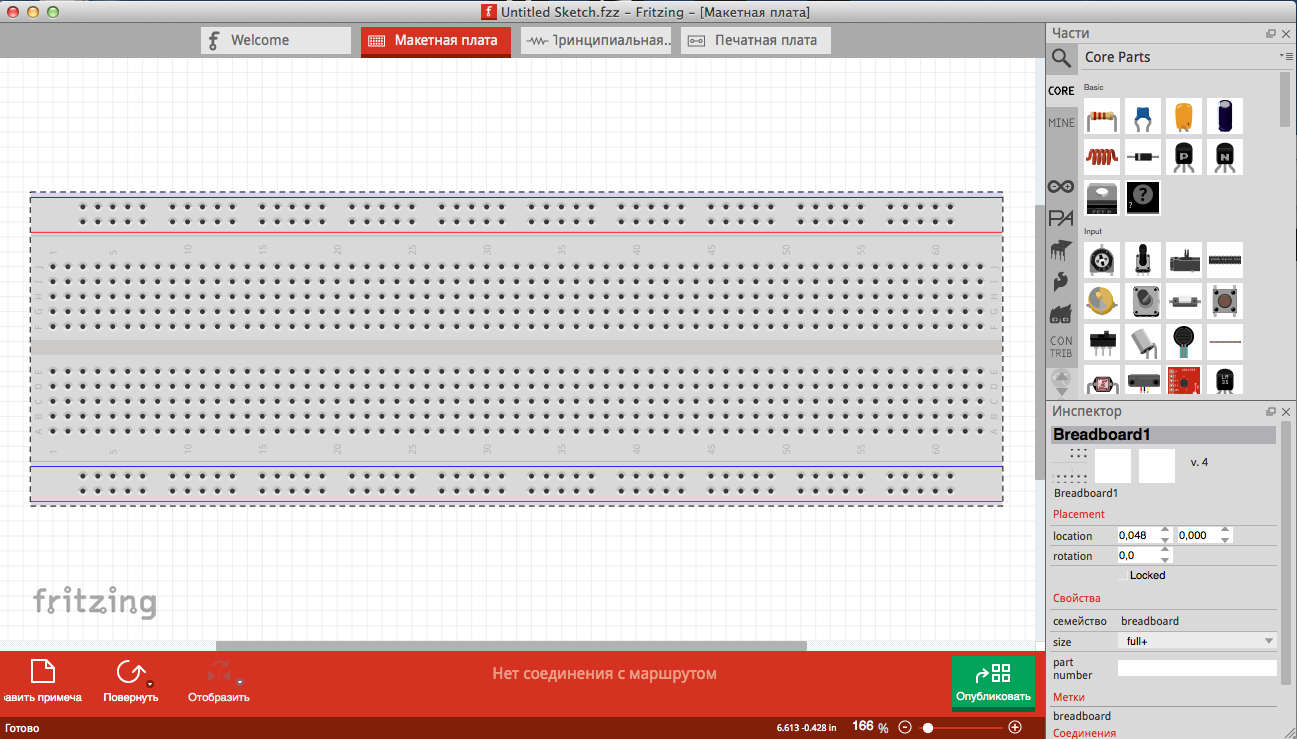Click the Нет соединения с маршрутом message
The height and width of the screenshot is (739, 1297).
coord(605,674)
